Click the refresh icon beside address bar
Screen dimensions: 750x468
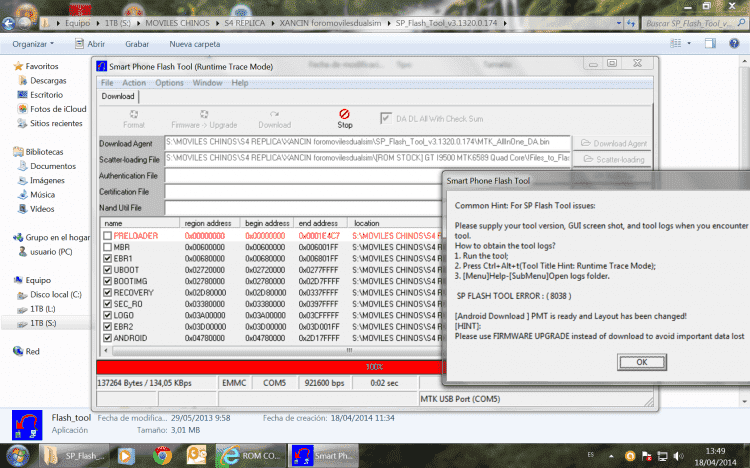click(631, 23)
